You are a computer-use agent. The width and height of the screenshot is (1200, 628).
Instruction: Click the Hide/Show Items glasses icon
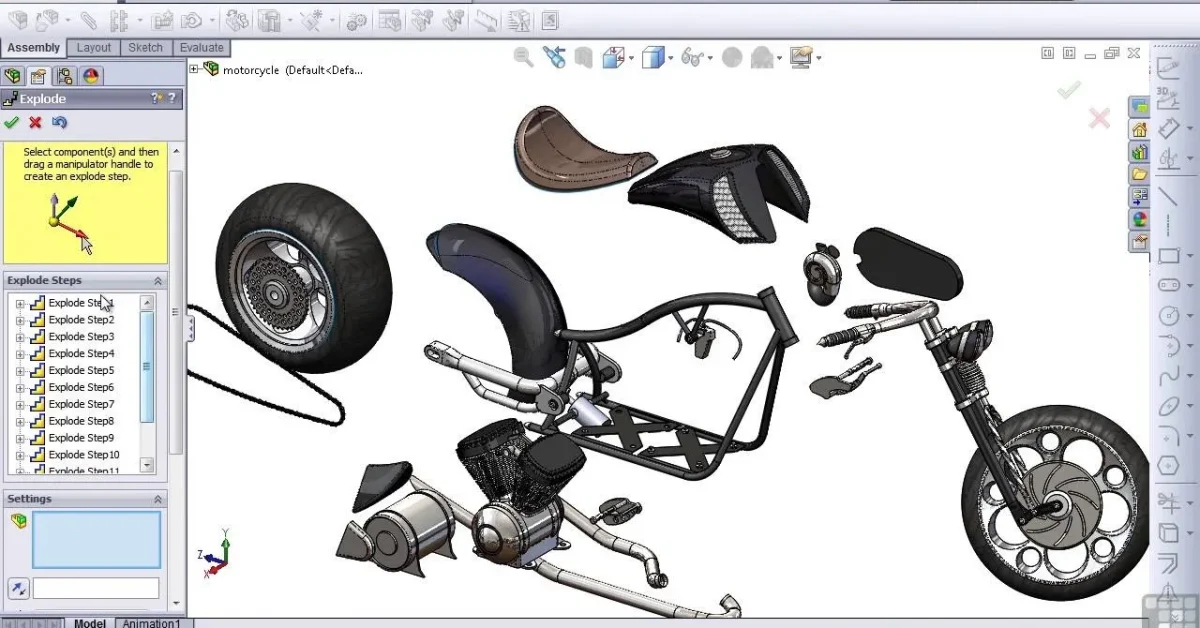point(691,58)
